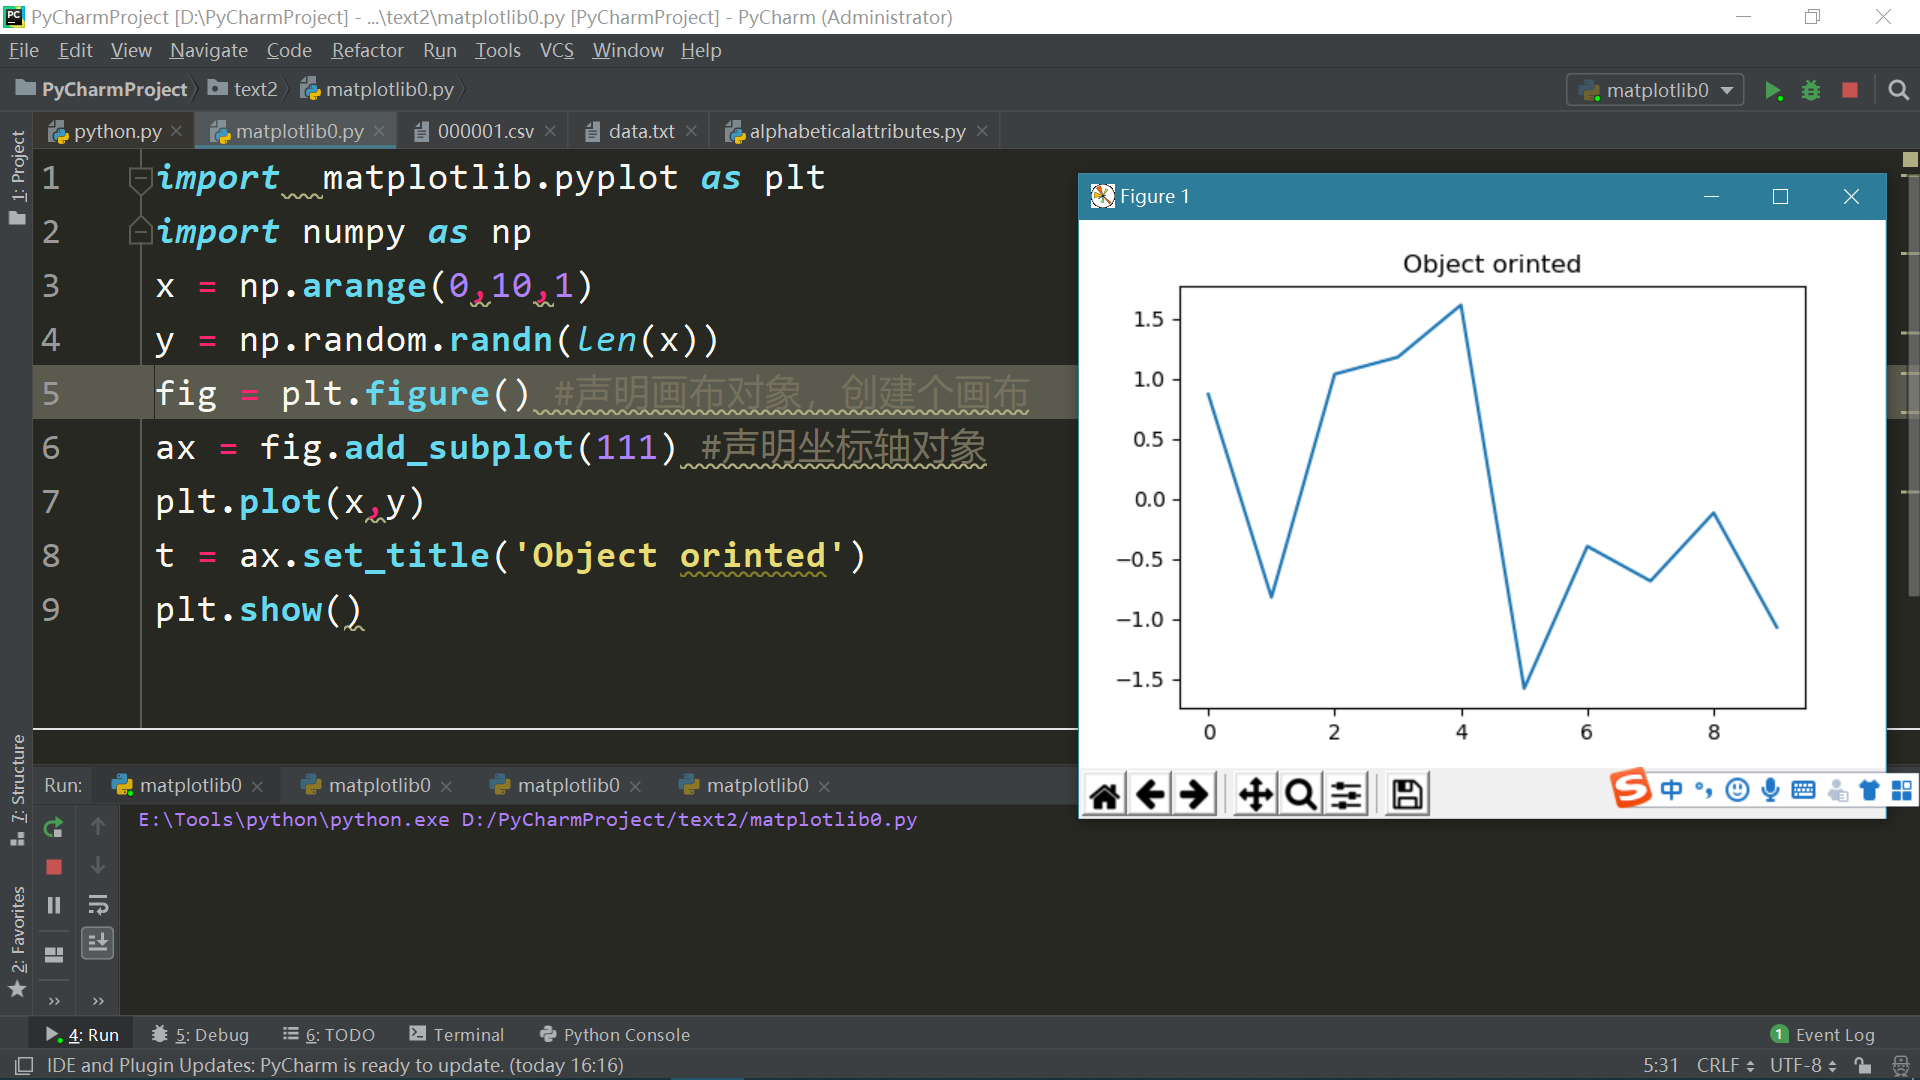Pause output in the Run panel

54,905
